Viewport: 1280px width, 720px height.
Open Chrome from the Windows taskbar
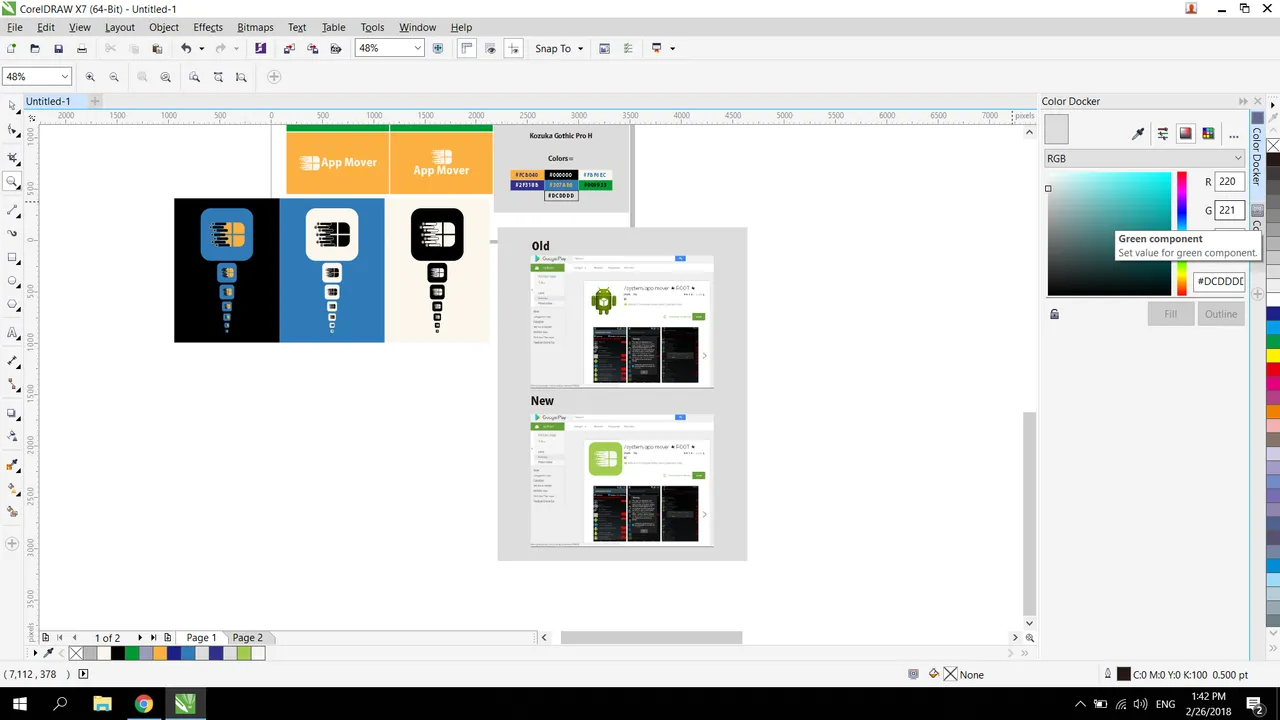click(x=143, y=704)
